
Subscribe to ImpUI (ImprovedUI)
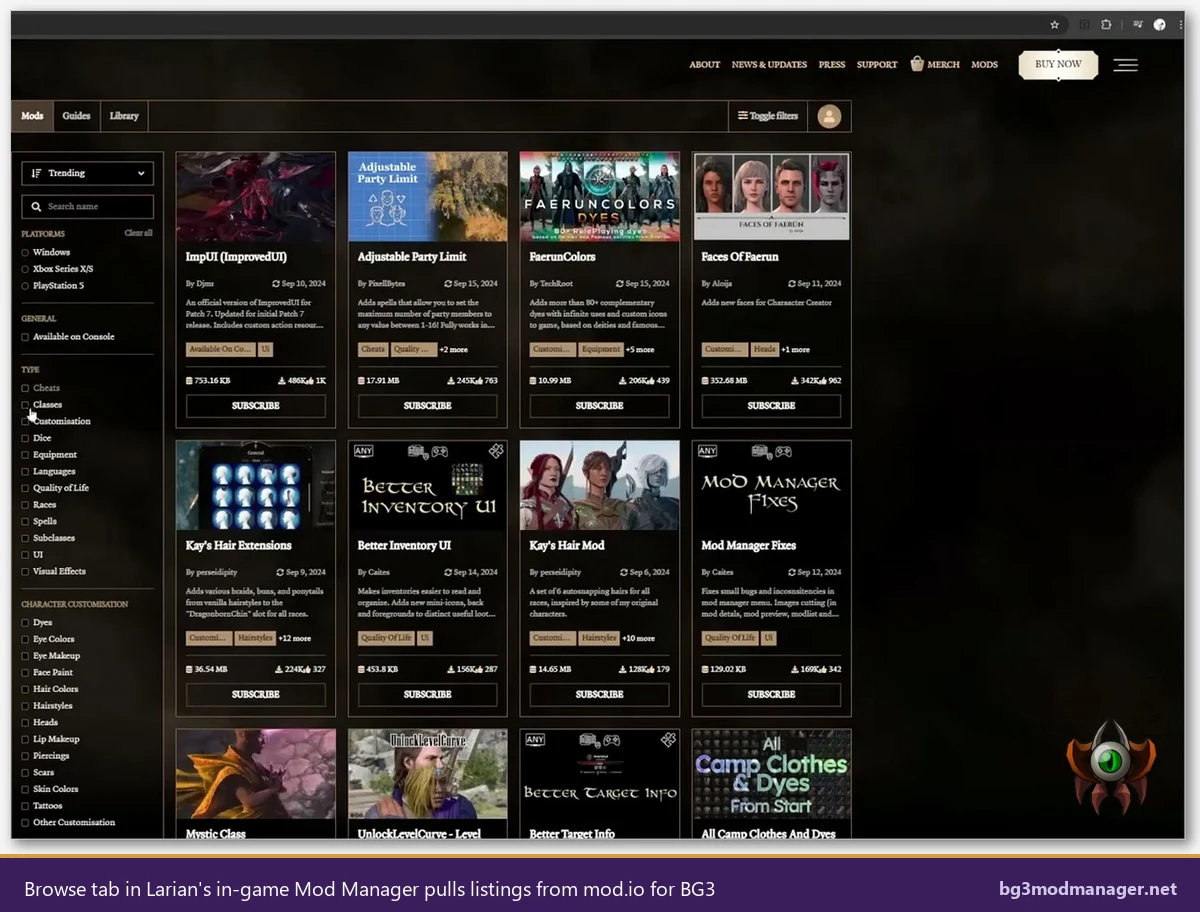click(256, 406)
